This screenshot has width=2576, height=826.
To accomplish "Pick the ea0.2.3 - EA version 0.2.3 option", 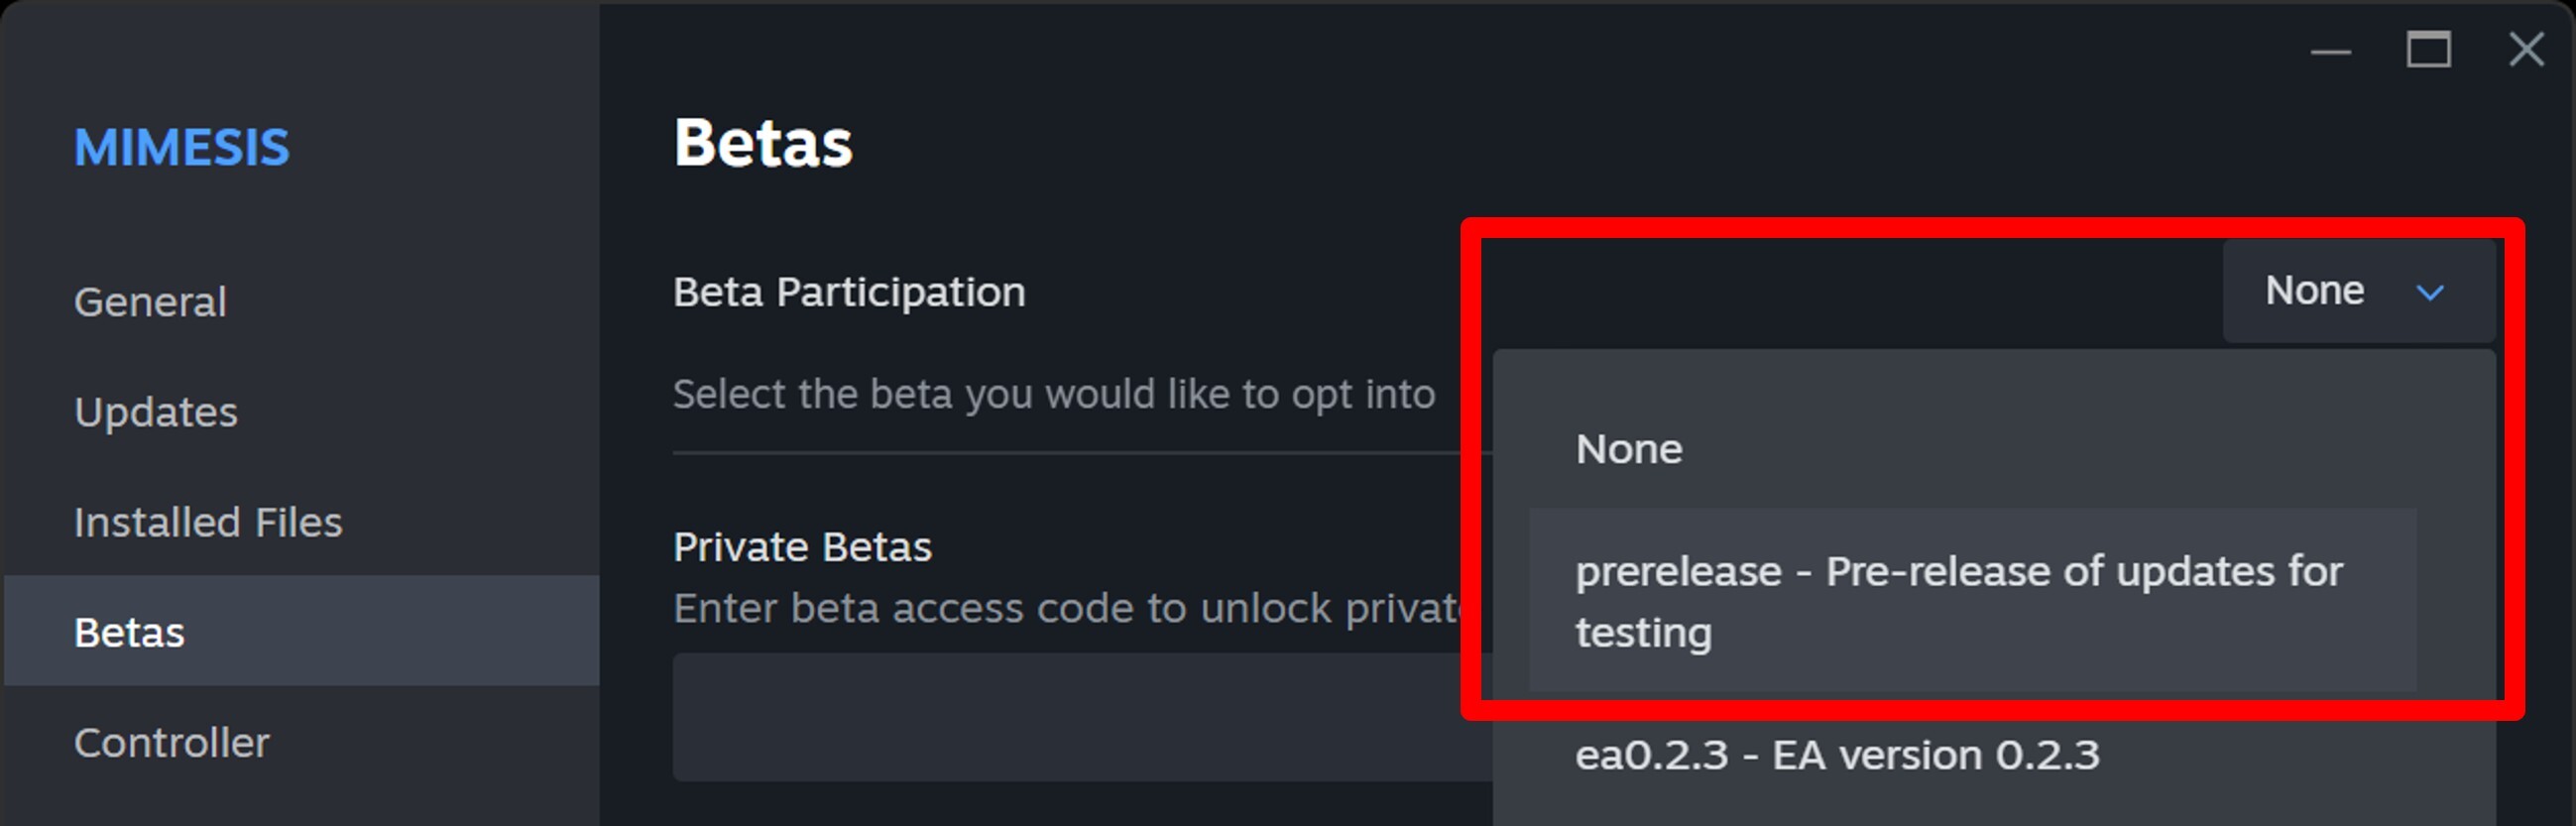I will click(1837, 755).
